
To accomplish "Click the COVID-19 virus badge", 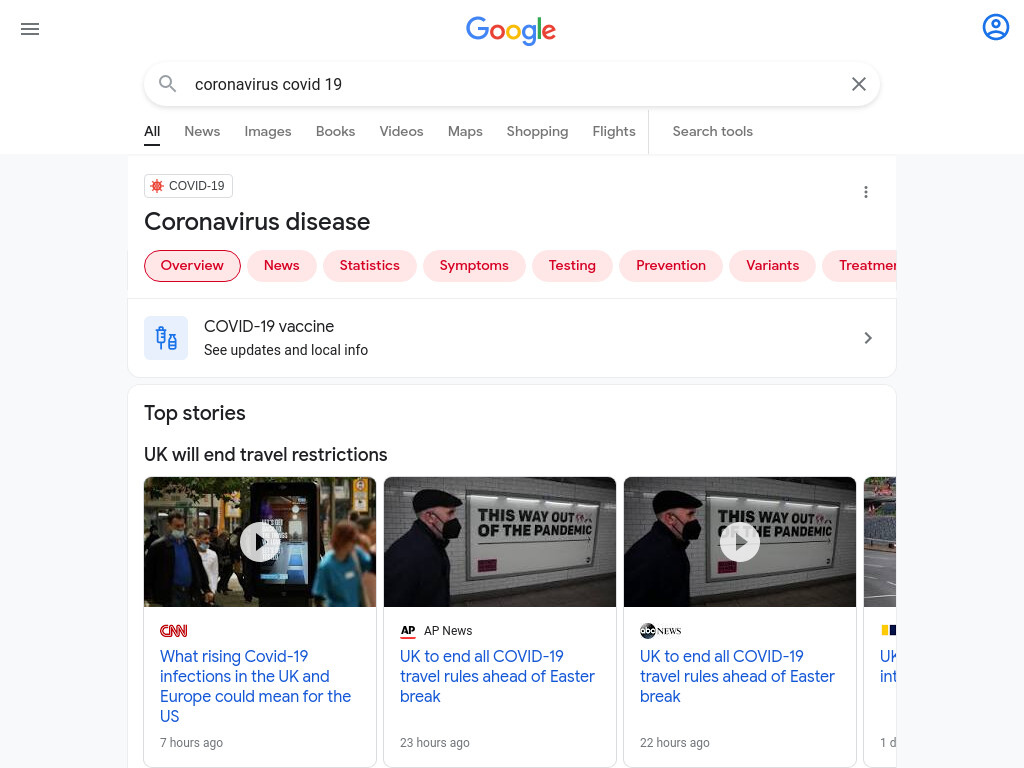I will 188,186.
